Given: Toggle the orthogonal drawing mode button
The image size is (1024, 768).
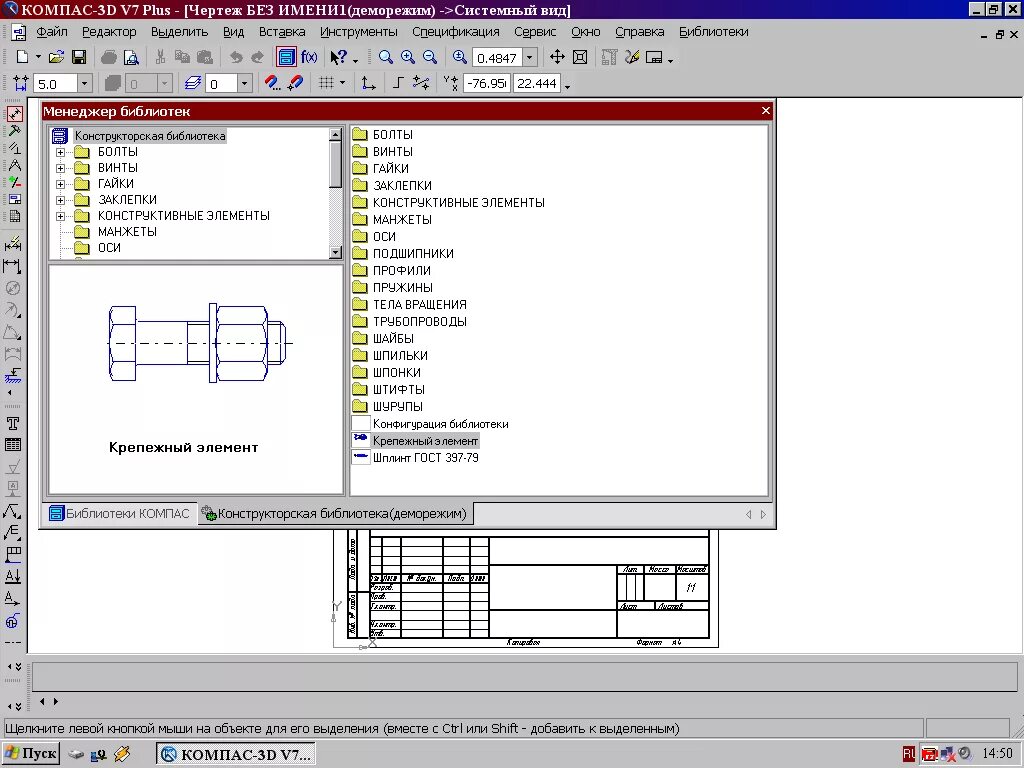Looking at the screenshot, I should click(398, 83).
